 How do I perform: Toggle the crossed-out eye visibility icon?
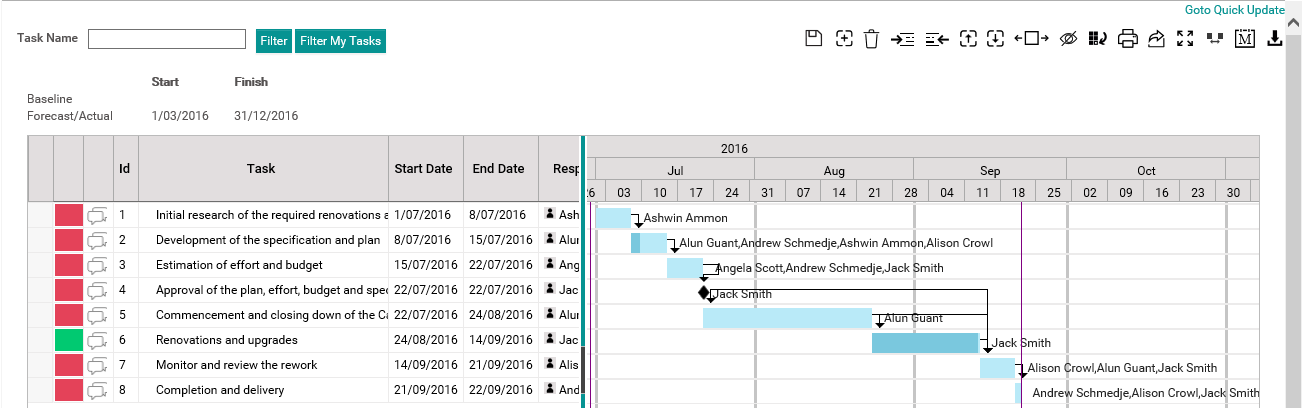(1067, 39)
